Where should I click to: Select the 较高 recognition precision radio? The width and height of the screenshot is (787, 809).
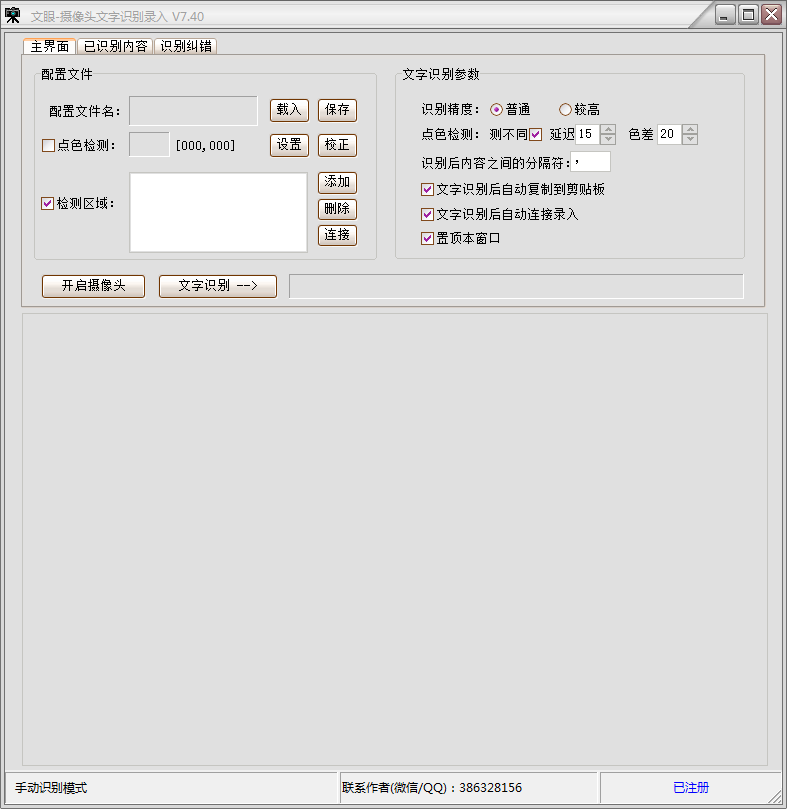click(x=565, y=110)
